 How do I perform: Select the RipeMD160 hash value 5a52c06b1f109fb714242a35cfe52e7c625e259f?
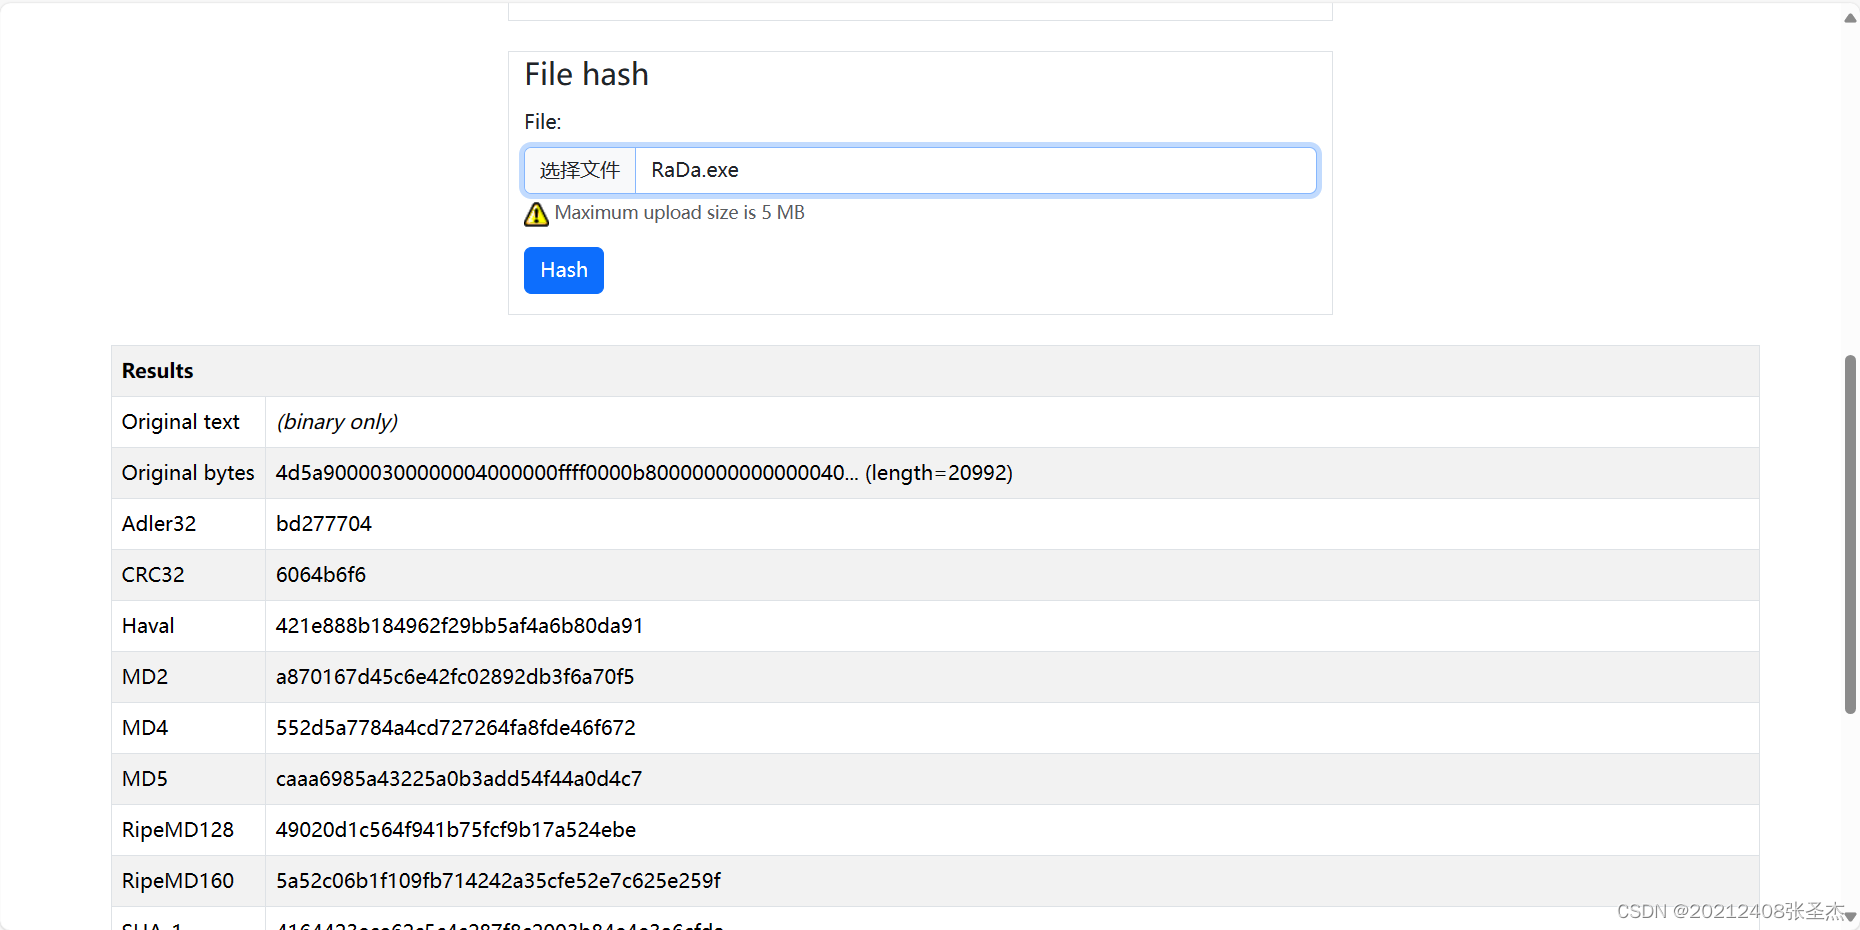click(x=499, y=881)
